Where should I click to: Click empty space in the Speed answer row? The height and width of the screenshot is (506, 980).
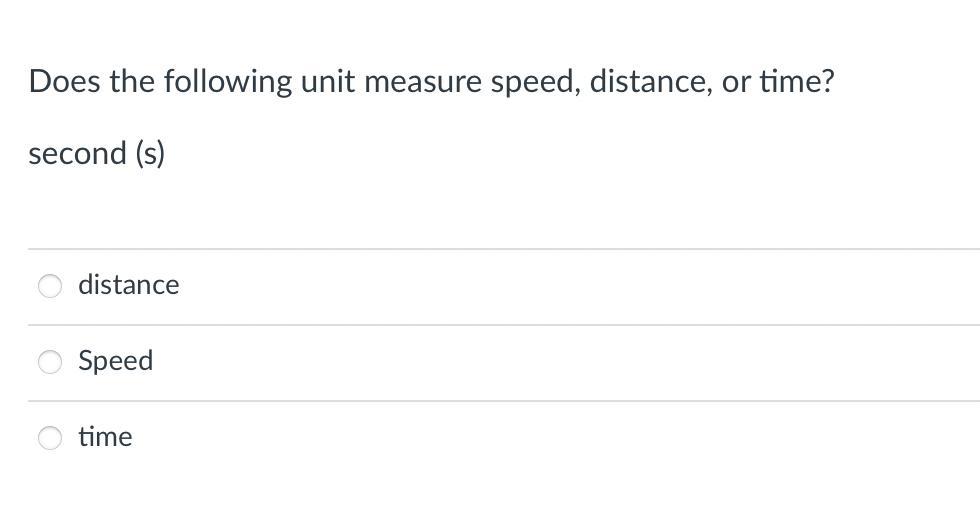600,362
